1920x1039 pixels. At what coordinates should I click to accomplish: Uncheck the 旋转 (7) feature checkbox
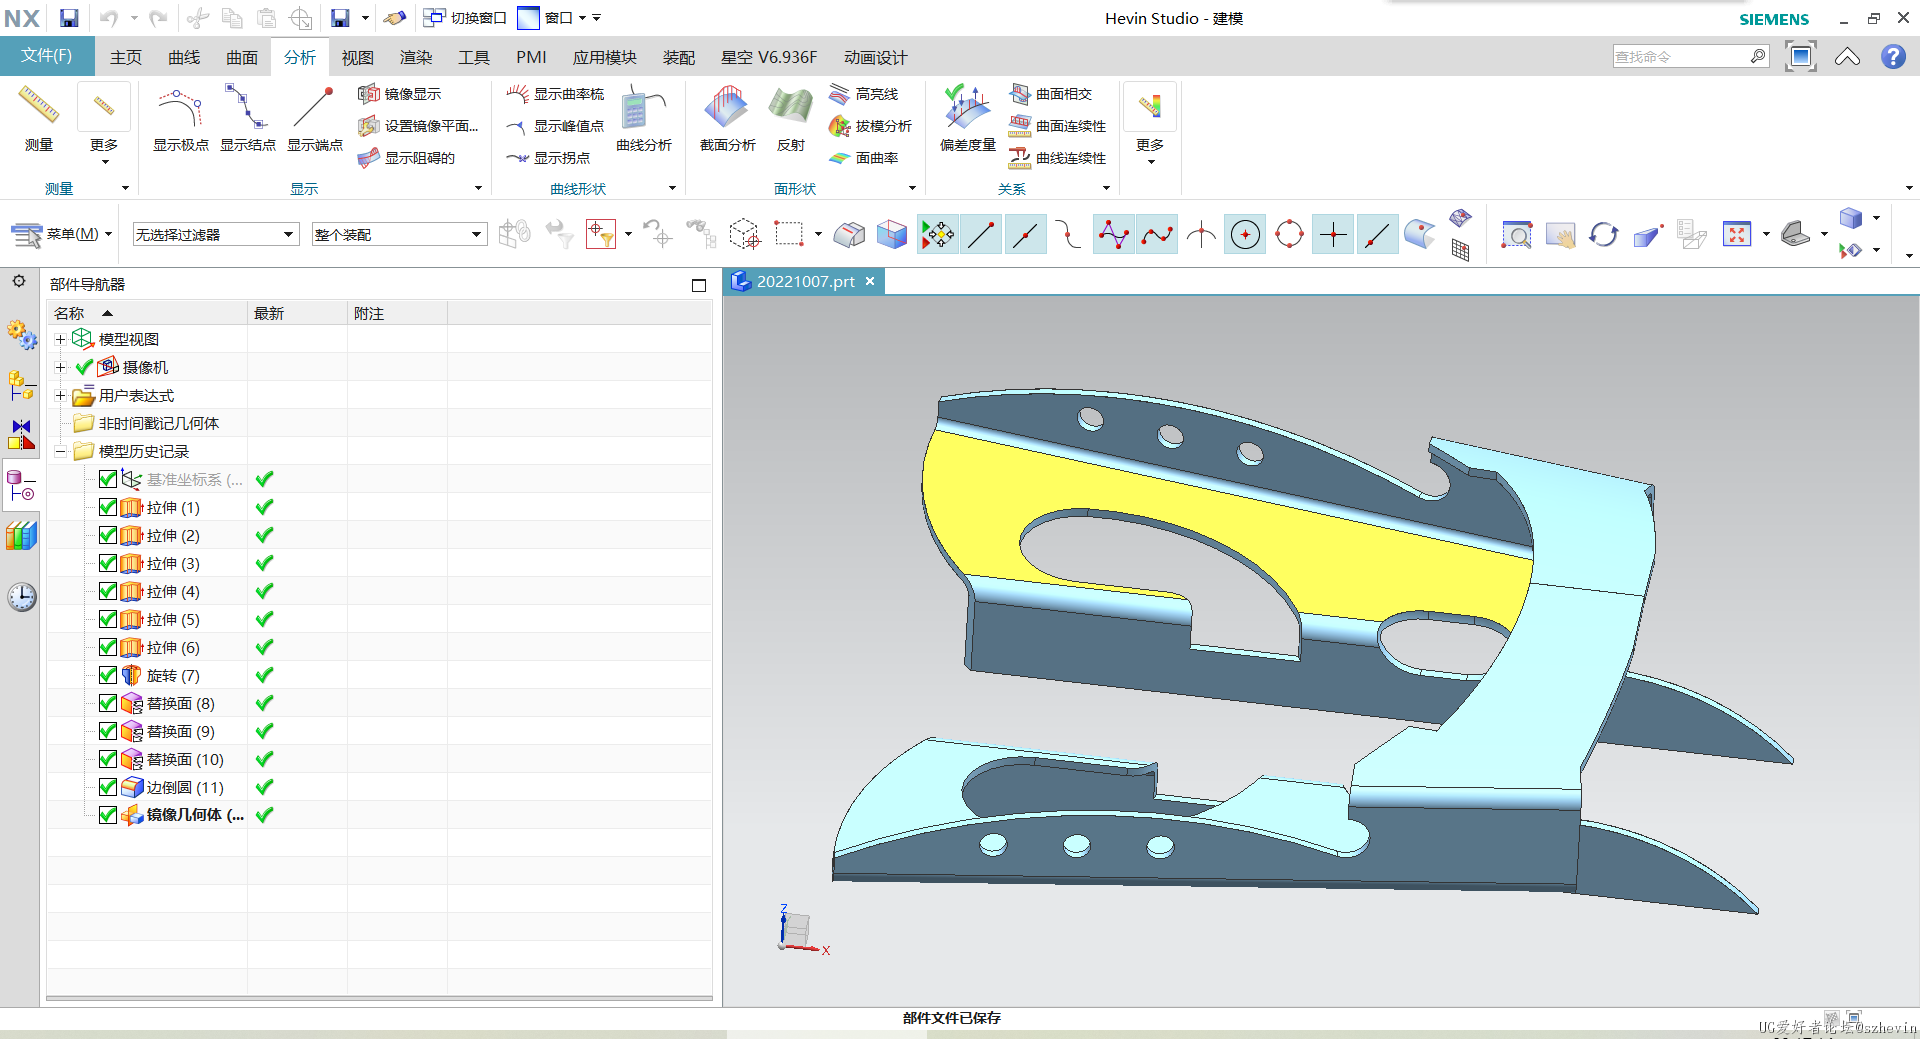click(x=108, y=675)
